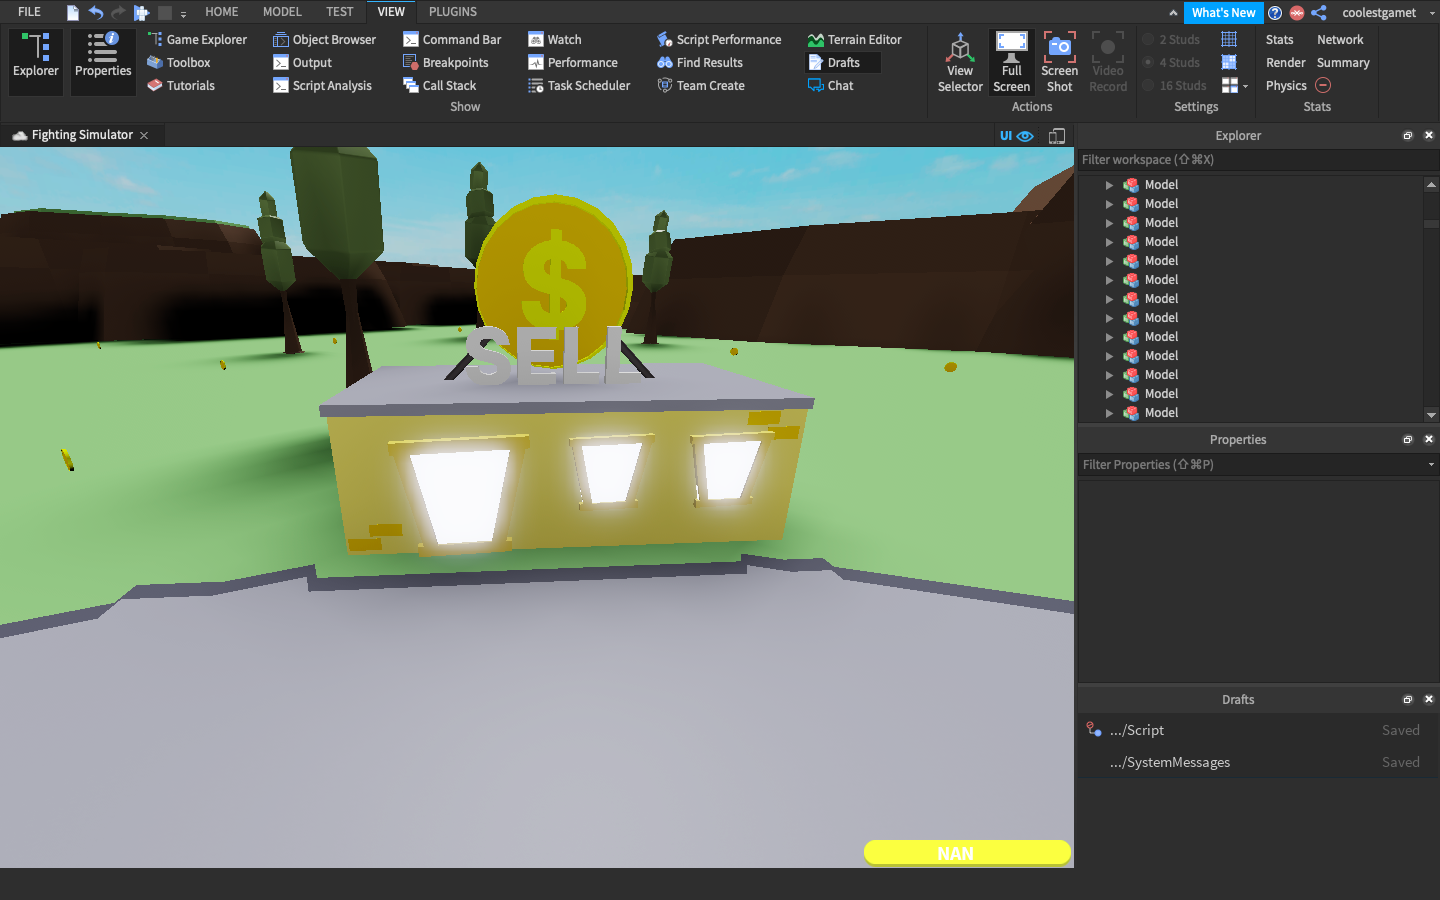Open the Properties filter dropdown arrow
This screenshot has width=1440, height=900.
[x=1431, y=465]
